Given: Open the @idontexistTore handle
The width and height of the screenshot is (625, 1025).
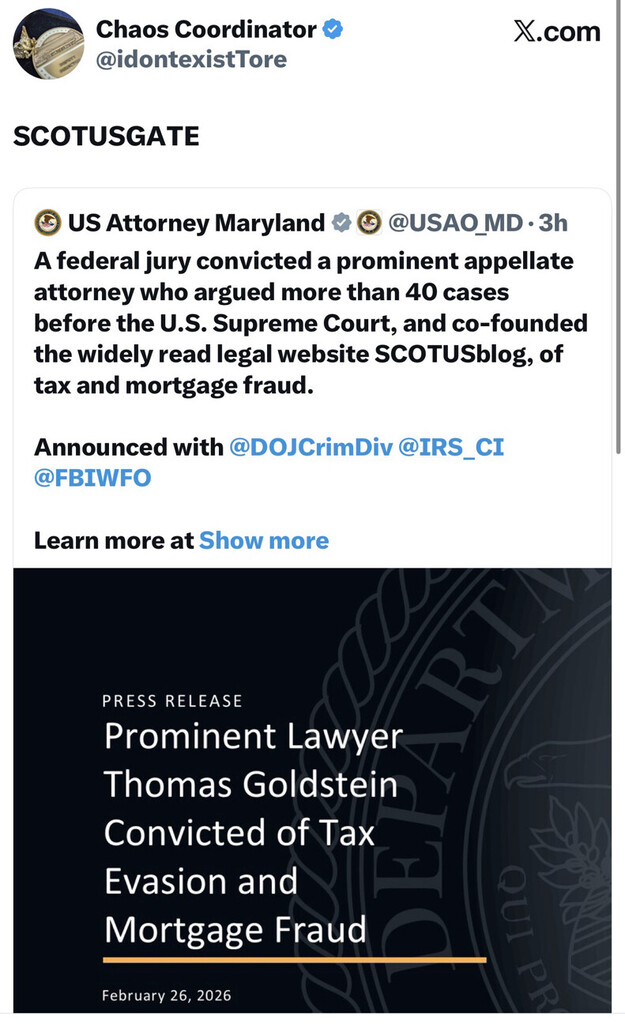Looking at the screenshot, I should tap(191, 60).
